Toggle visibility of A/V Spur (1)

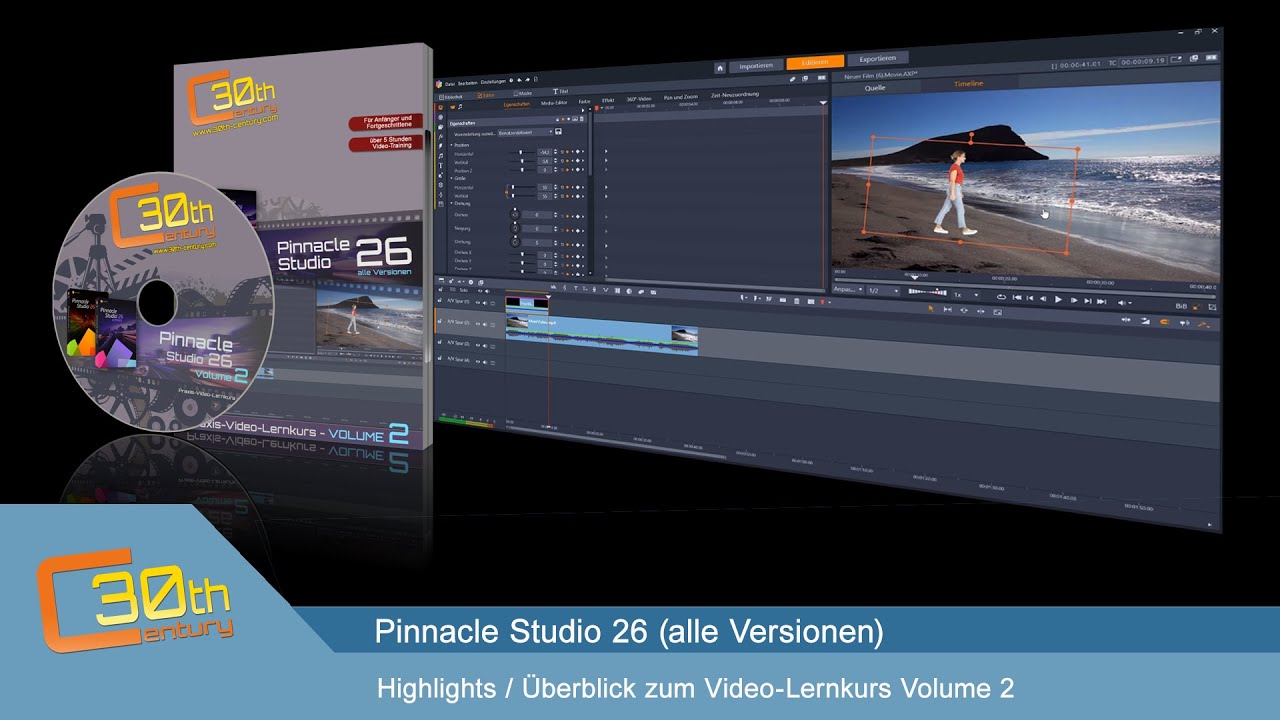pos(478,302)
